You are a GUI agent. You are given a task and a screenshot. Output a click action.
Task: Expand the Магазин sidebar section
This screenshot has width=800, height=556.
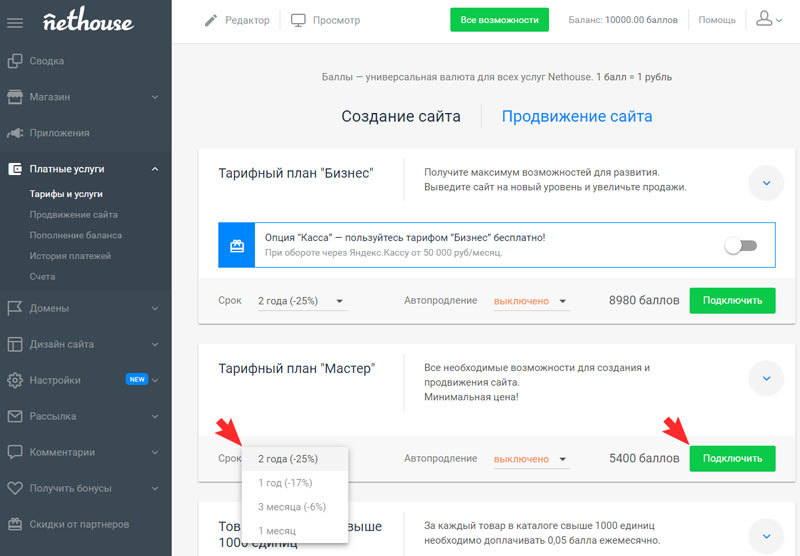click(x=155, y=97)
